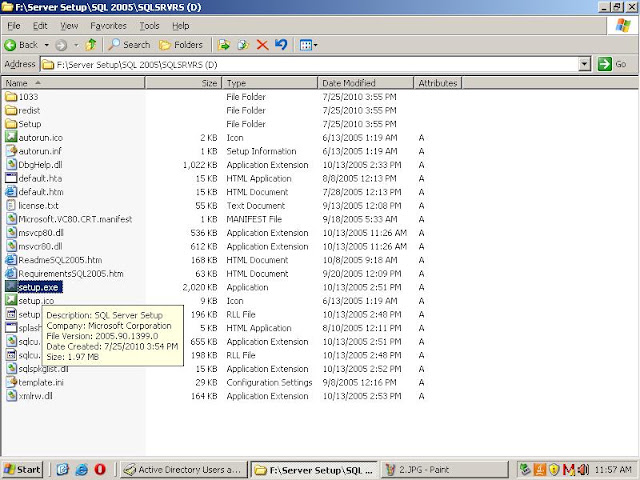Select the Setup folder icon
This screenshot has height=480, width=640.
[11, 124]
